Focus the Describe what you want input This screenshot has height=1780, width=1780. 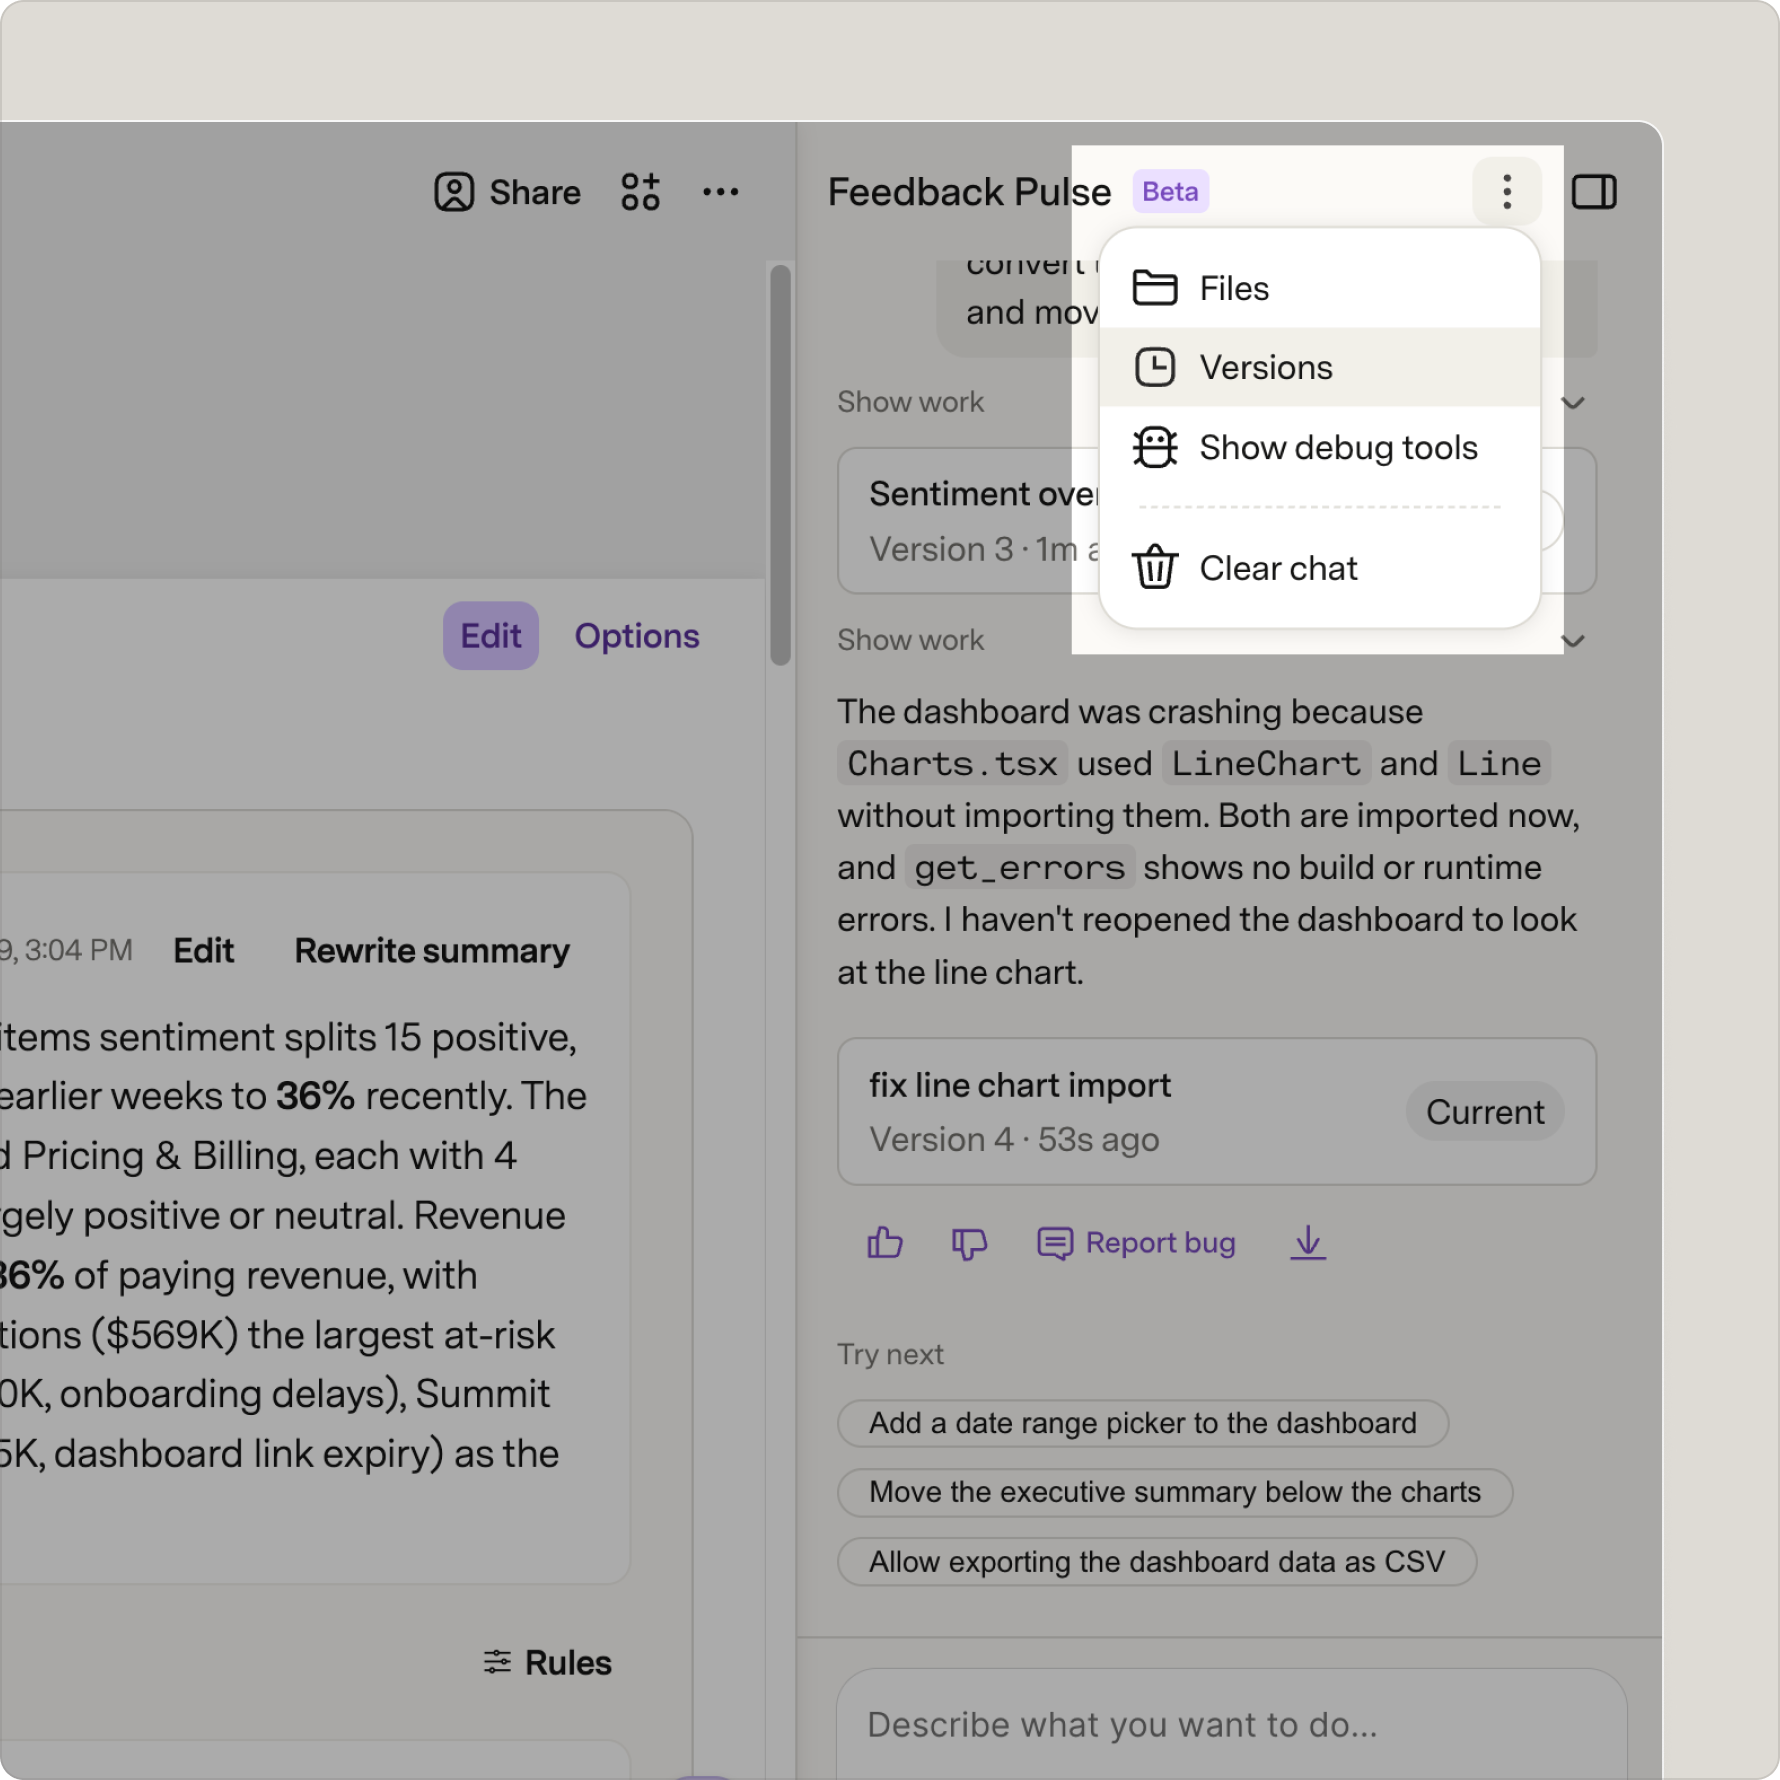(1231, 1724)
